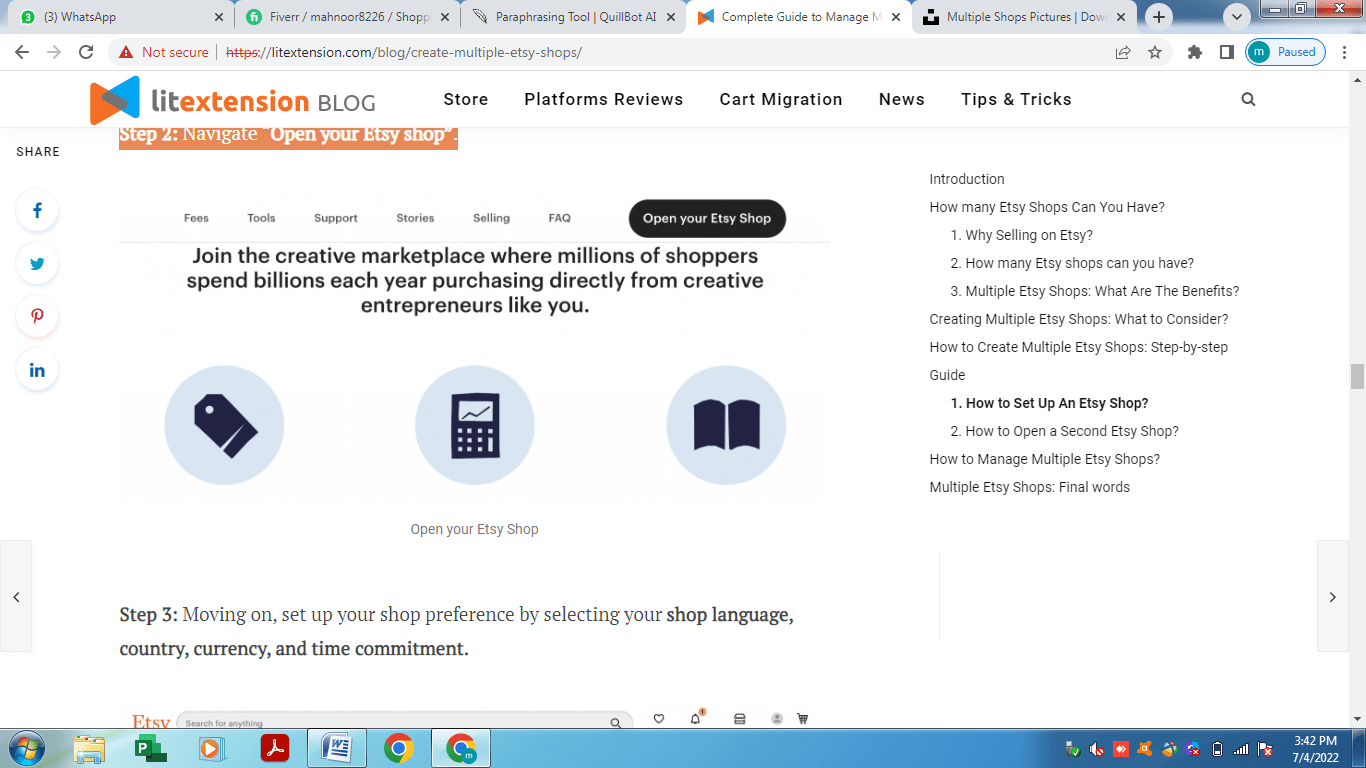The image size is (1366, 768).
Task: Click the share page icon in address bar
Action: 1123,52
